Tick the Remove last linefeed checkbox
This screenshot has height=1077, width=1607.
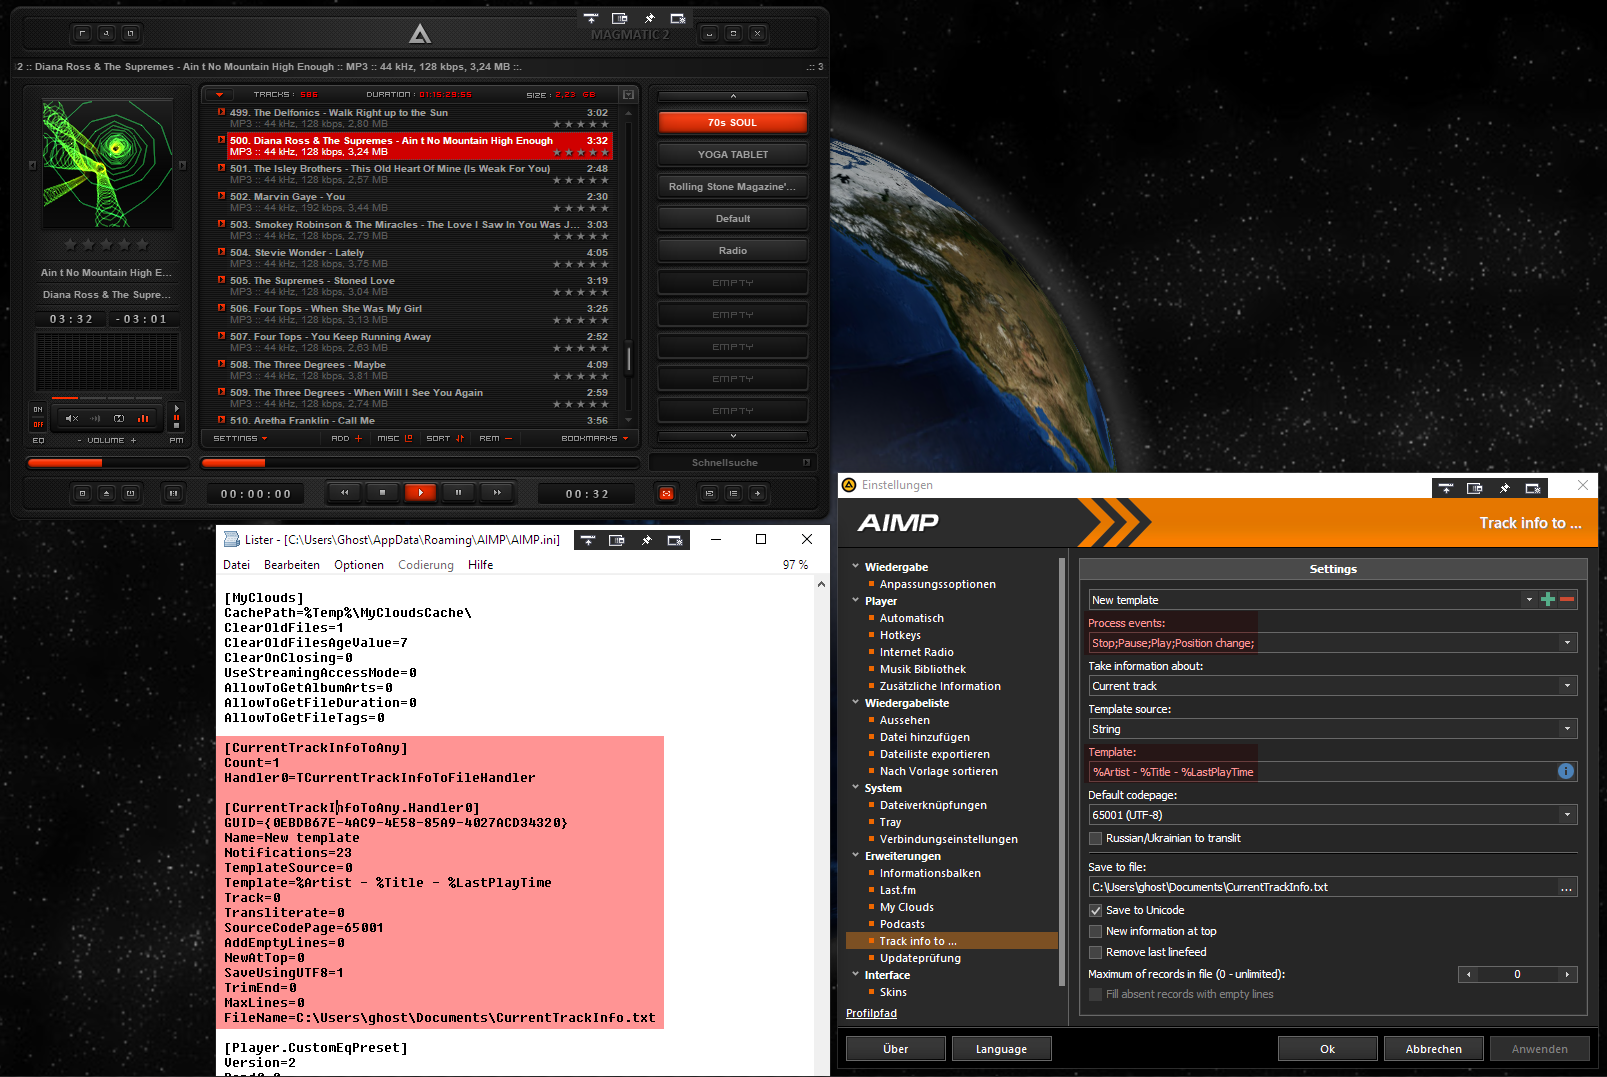point(1096,953)
